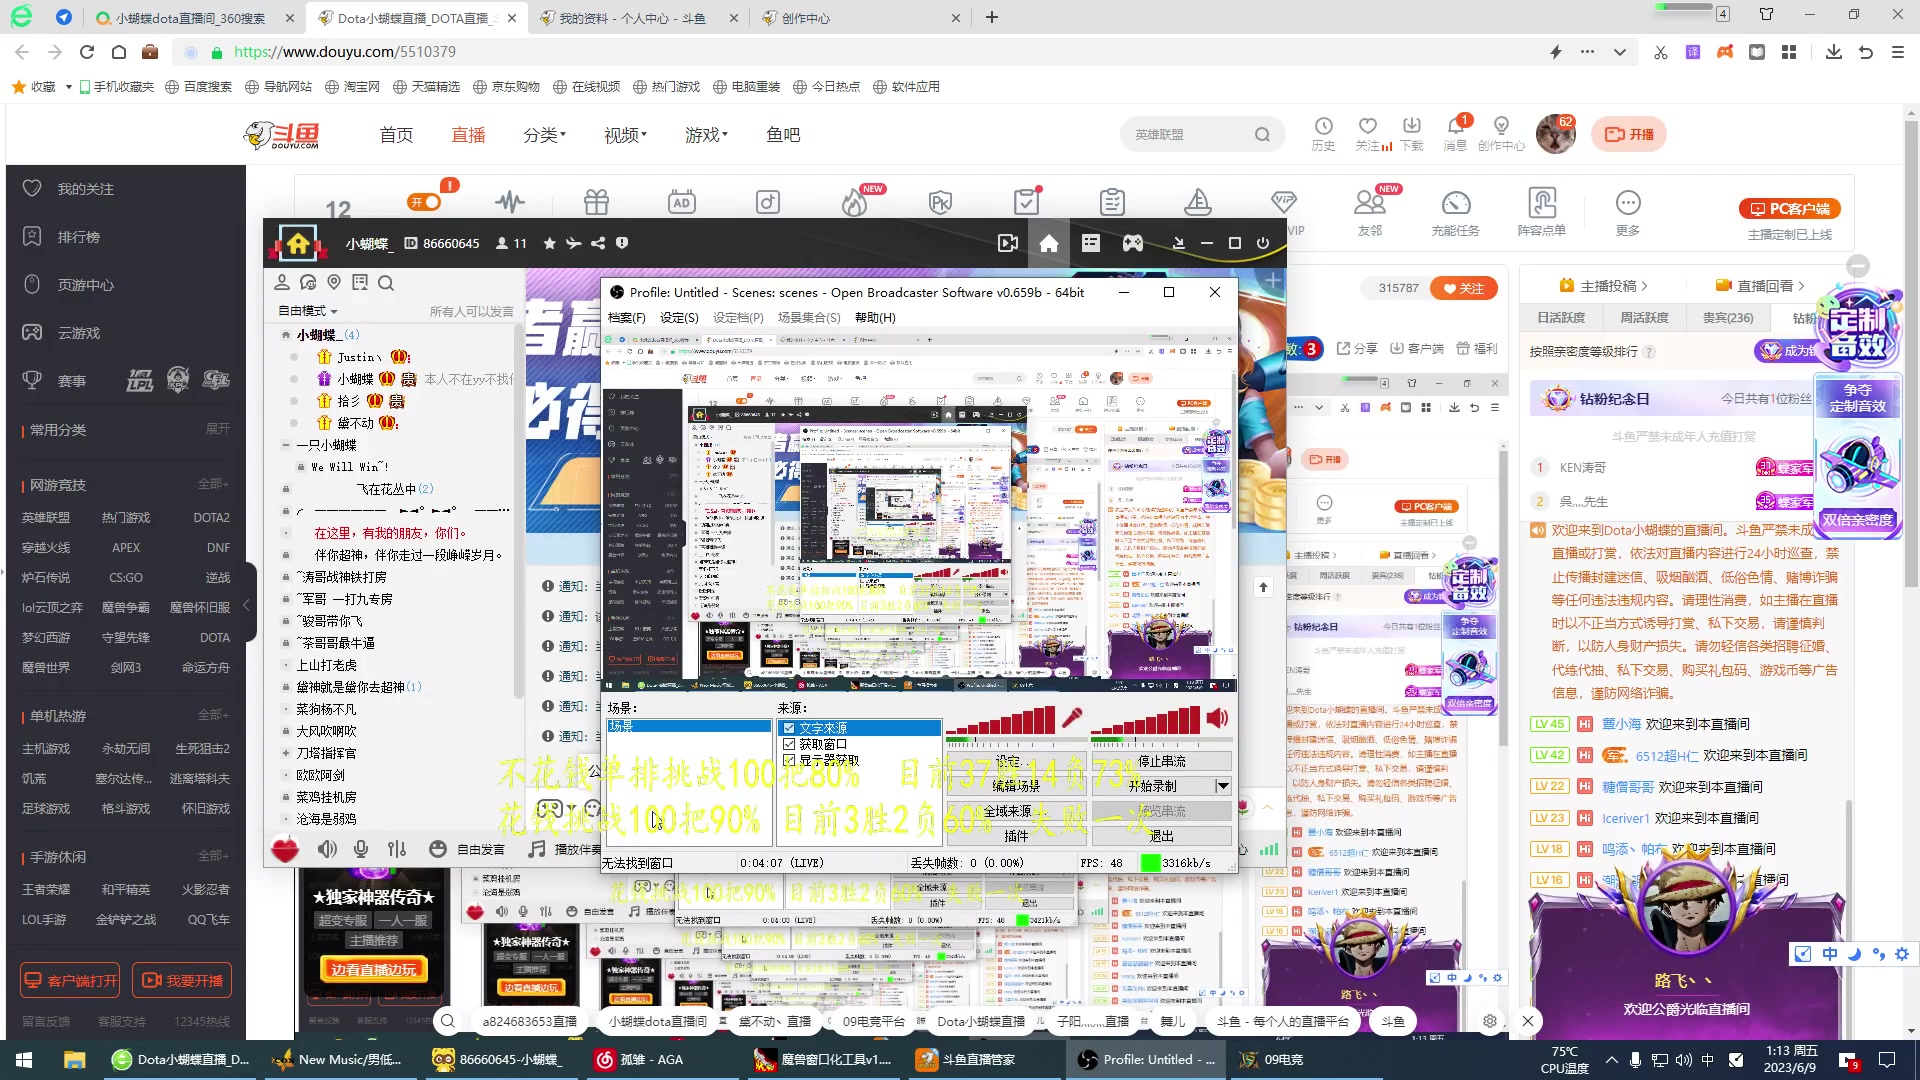Click the browser scissors screenshot icon
The height and width of the screenshot is (1080, 1920).
point(1661,52)
